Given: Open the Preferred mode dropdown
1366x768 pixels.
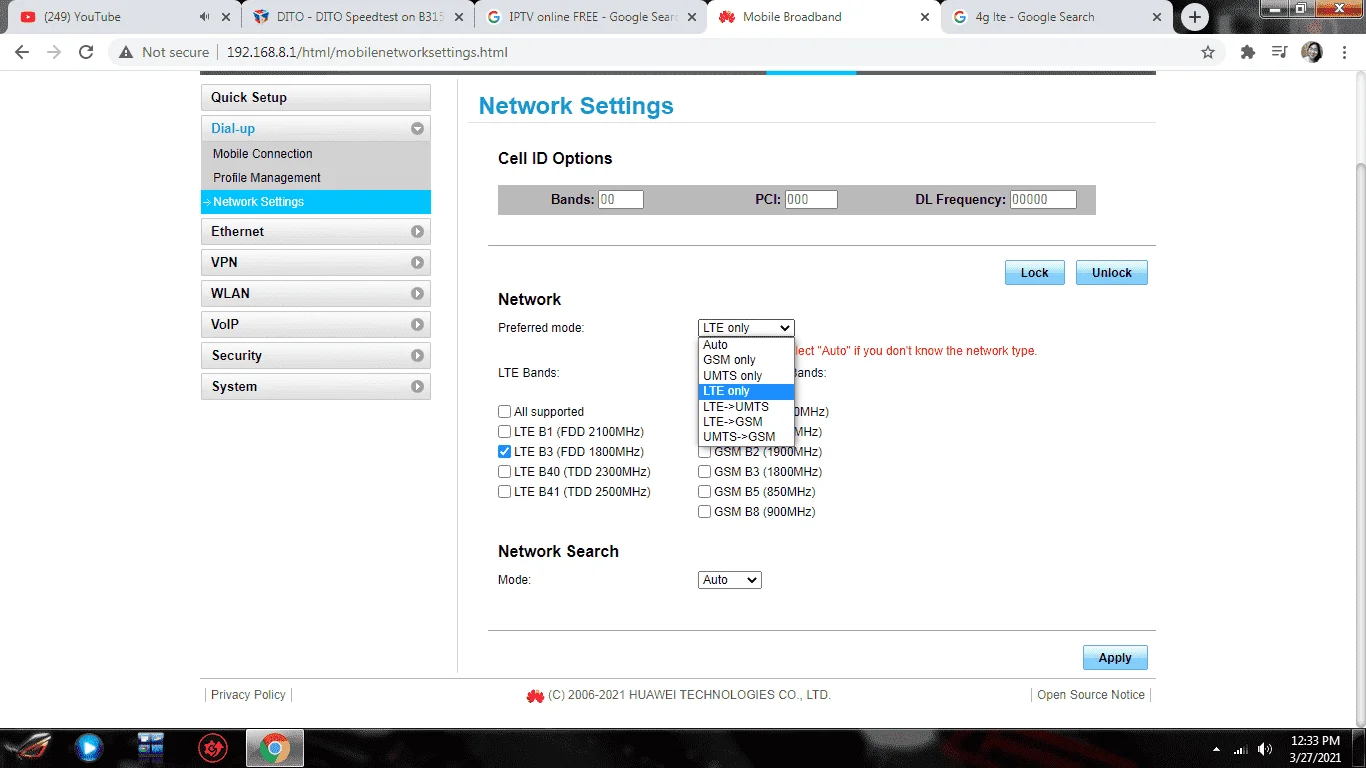Looking at the screenshot, I should (746, 328).
